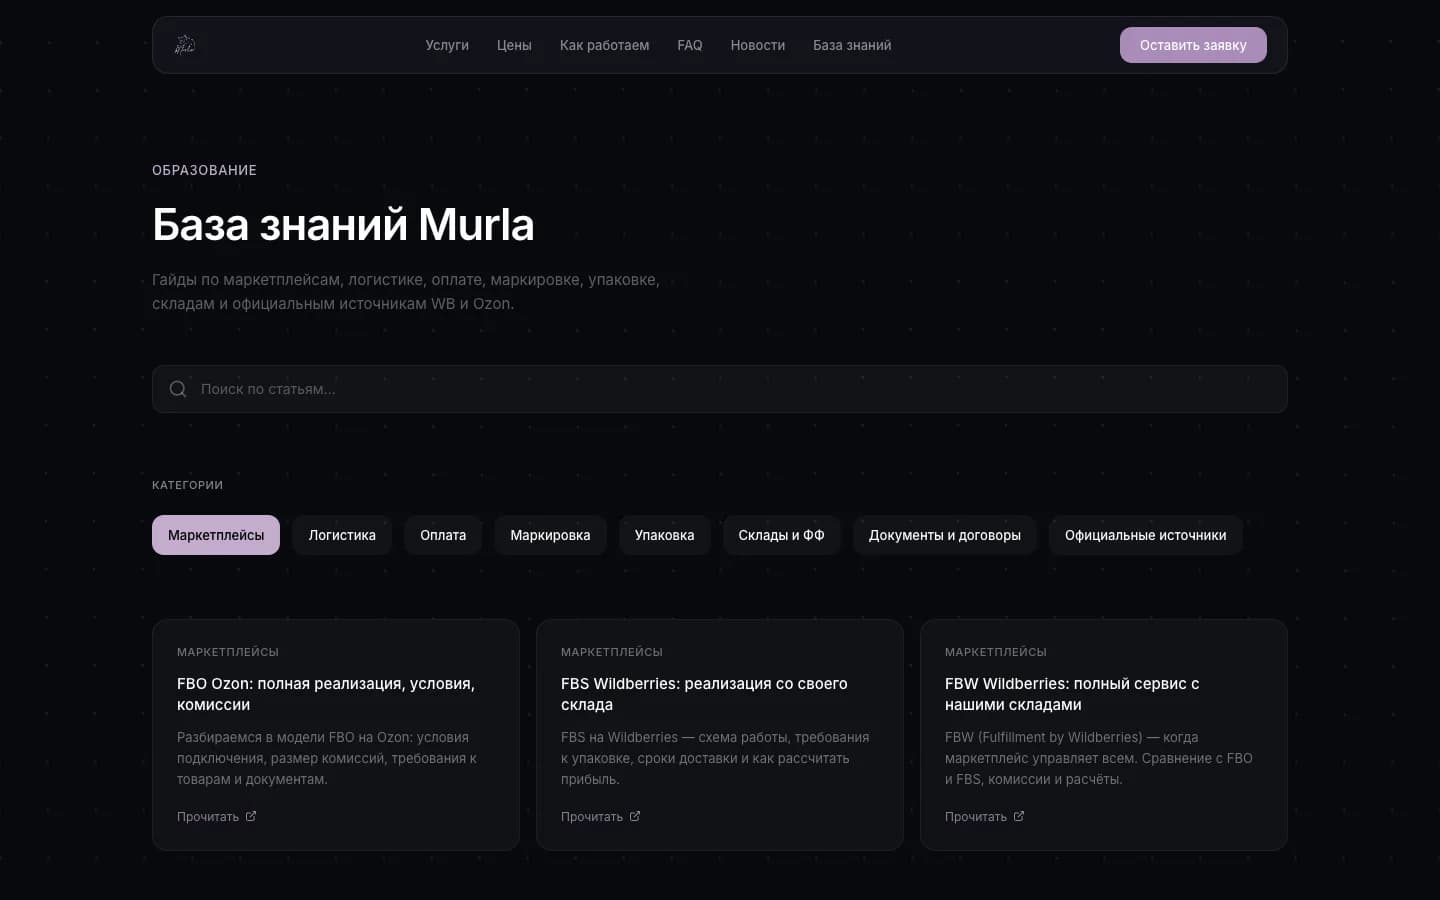Select the Маркетплейсы category chip
The width and height of the screenshot is (1440, 900).
click(216, 535)
